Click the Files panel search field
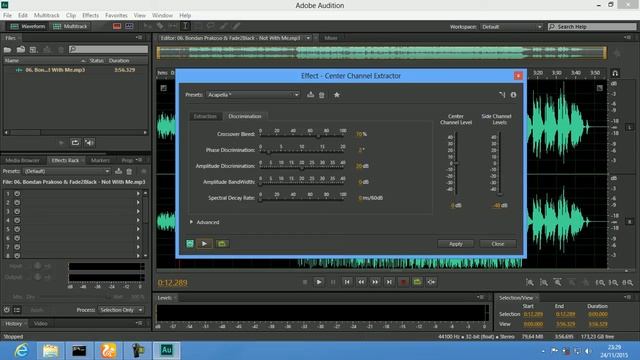The height and width of the screenshot is (360, 640). (x=108, y=49)
